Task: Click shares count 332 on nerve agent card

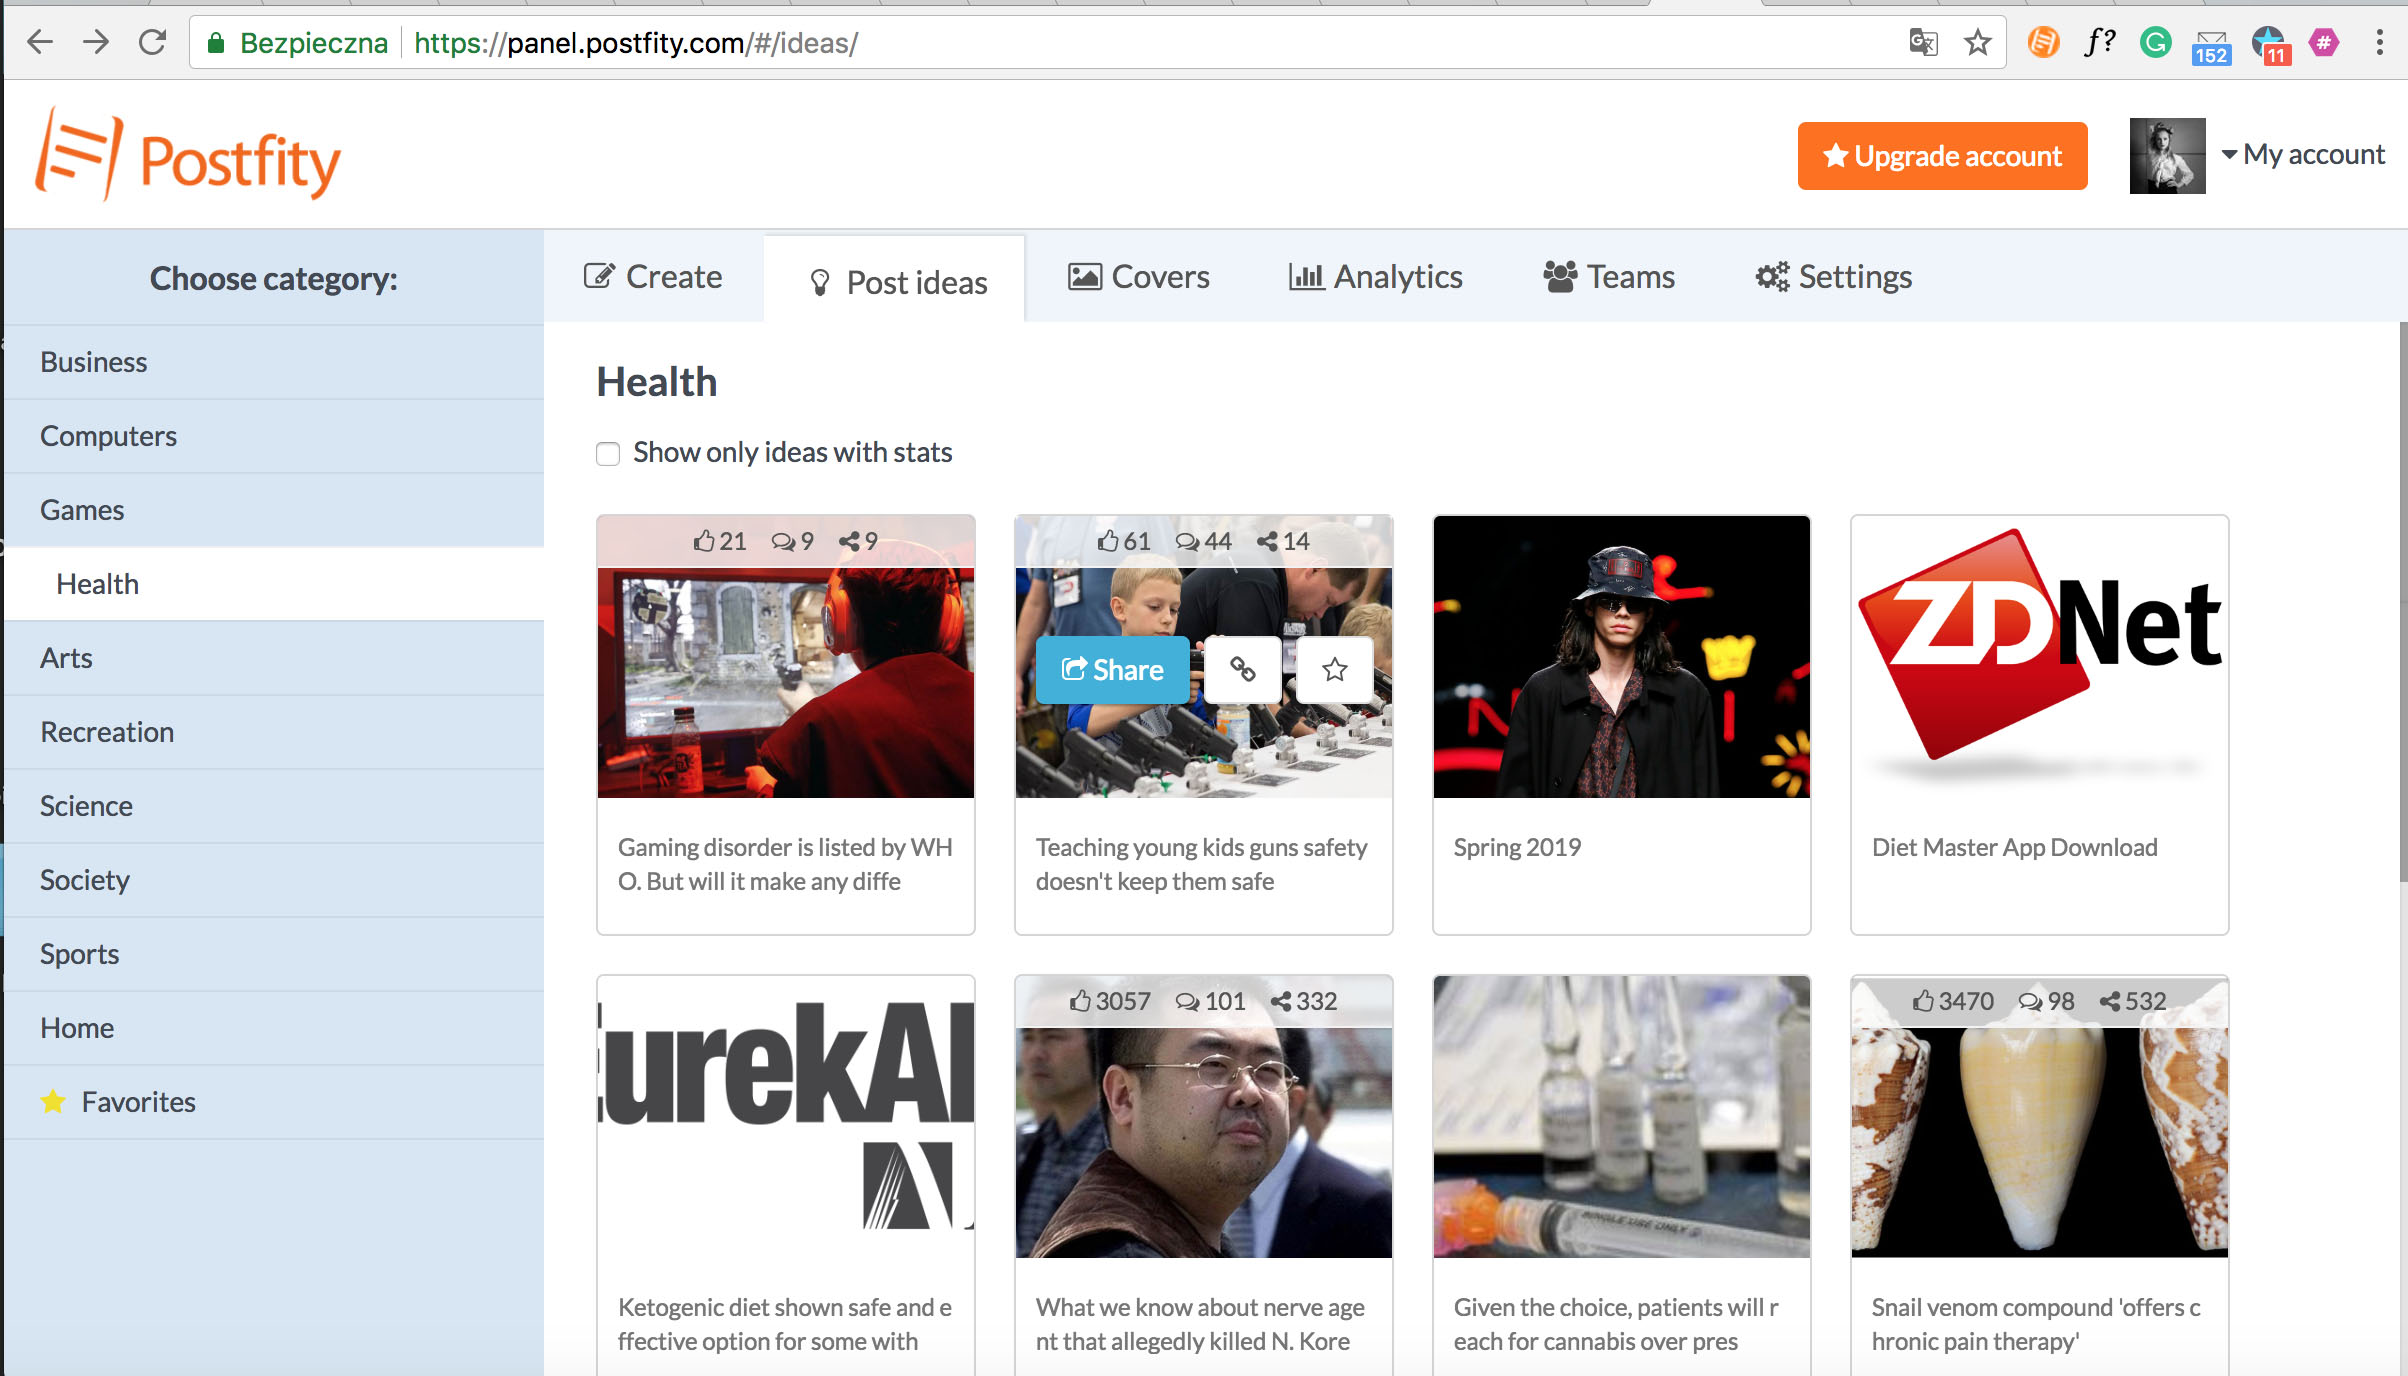Action: (1304, 1001)
